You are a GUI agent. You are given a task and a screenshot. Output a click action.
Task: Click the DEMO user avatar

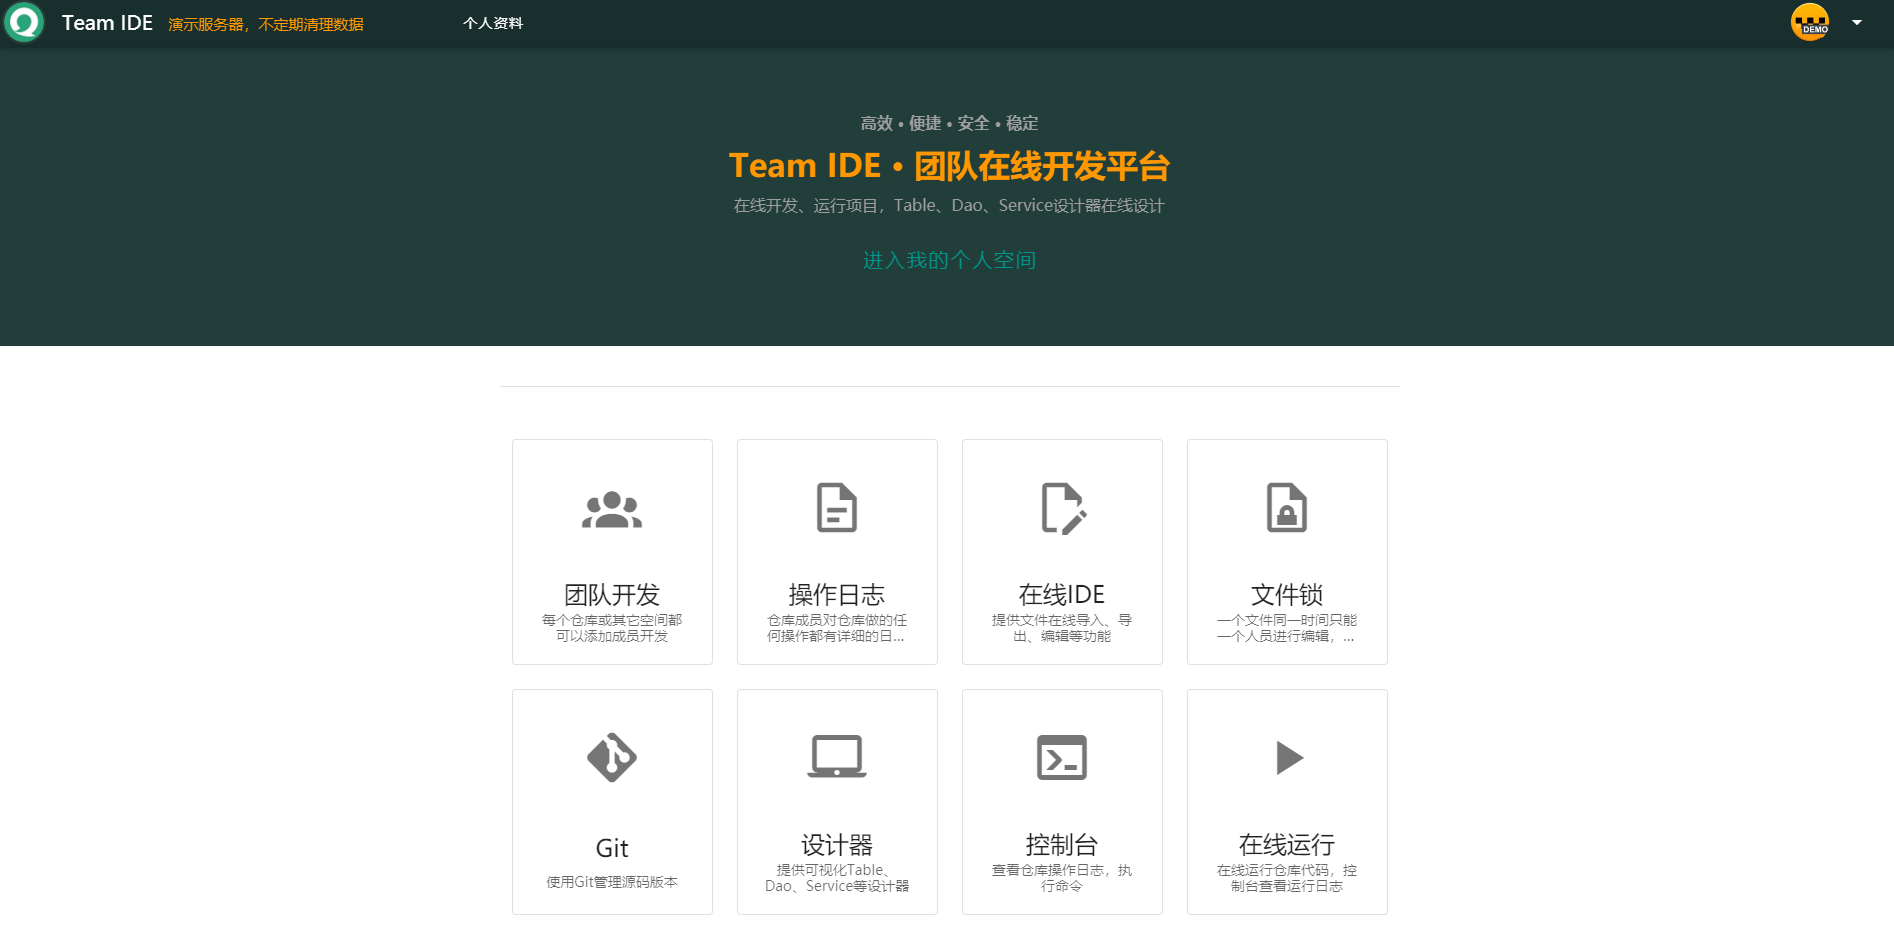1811,22
